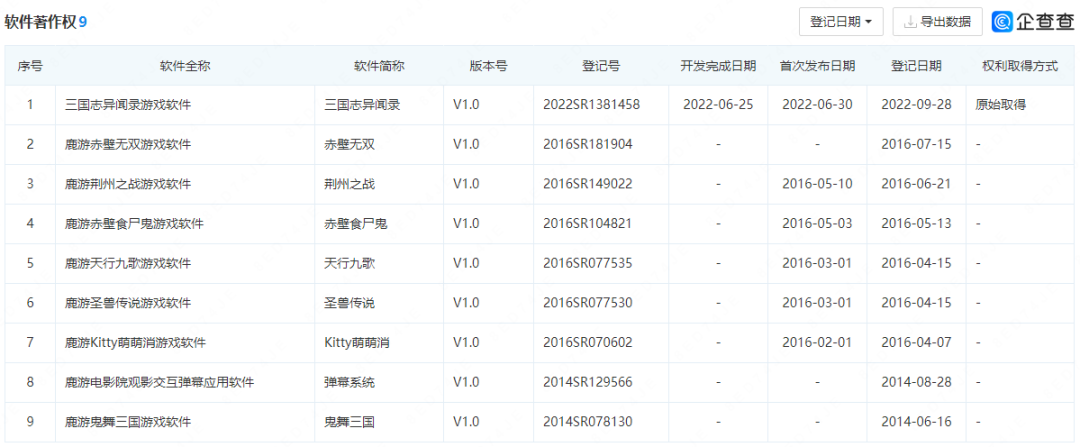The image size is (1080, 447).
Task: Select 鹿游鬼舞三国游戏软件 row name
Action: (128, 422)
